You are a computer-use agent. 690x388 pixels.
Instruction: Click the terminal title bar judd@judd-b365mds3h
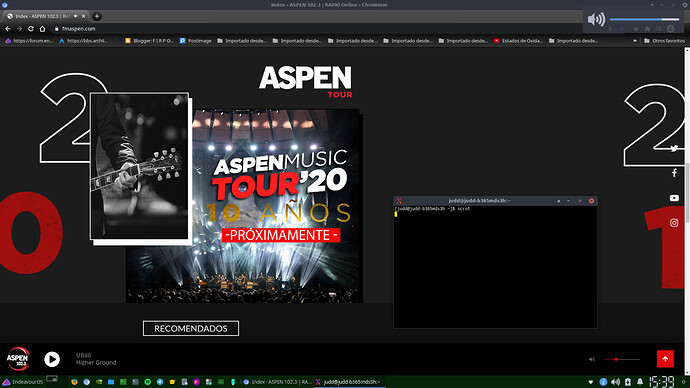click(479, 201)
